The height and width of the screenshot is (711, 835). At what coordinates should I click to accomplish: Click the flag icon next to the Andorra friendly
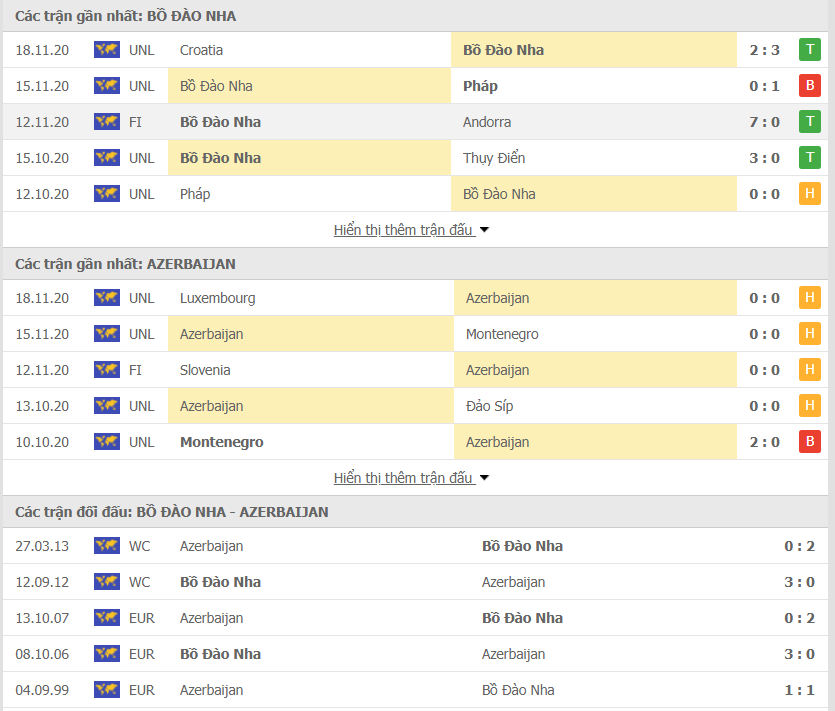tap(106, 121)
